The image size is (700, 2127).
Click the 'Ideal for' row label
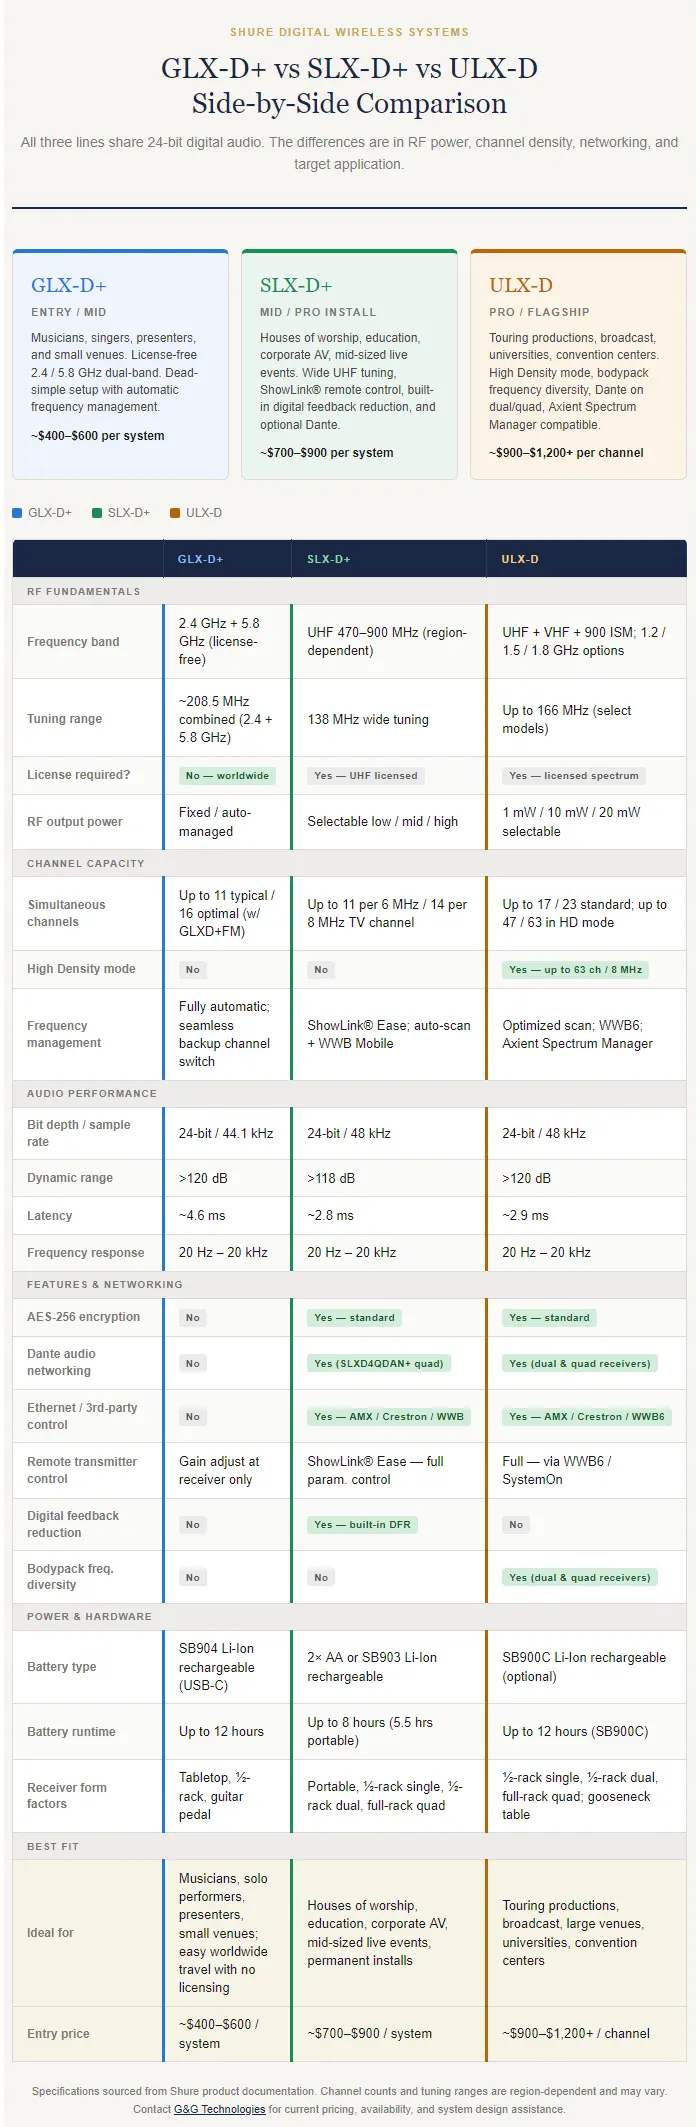[50, 1933]
